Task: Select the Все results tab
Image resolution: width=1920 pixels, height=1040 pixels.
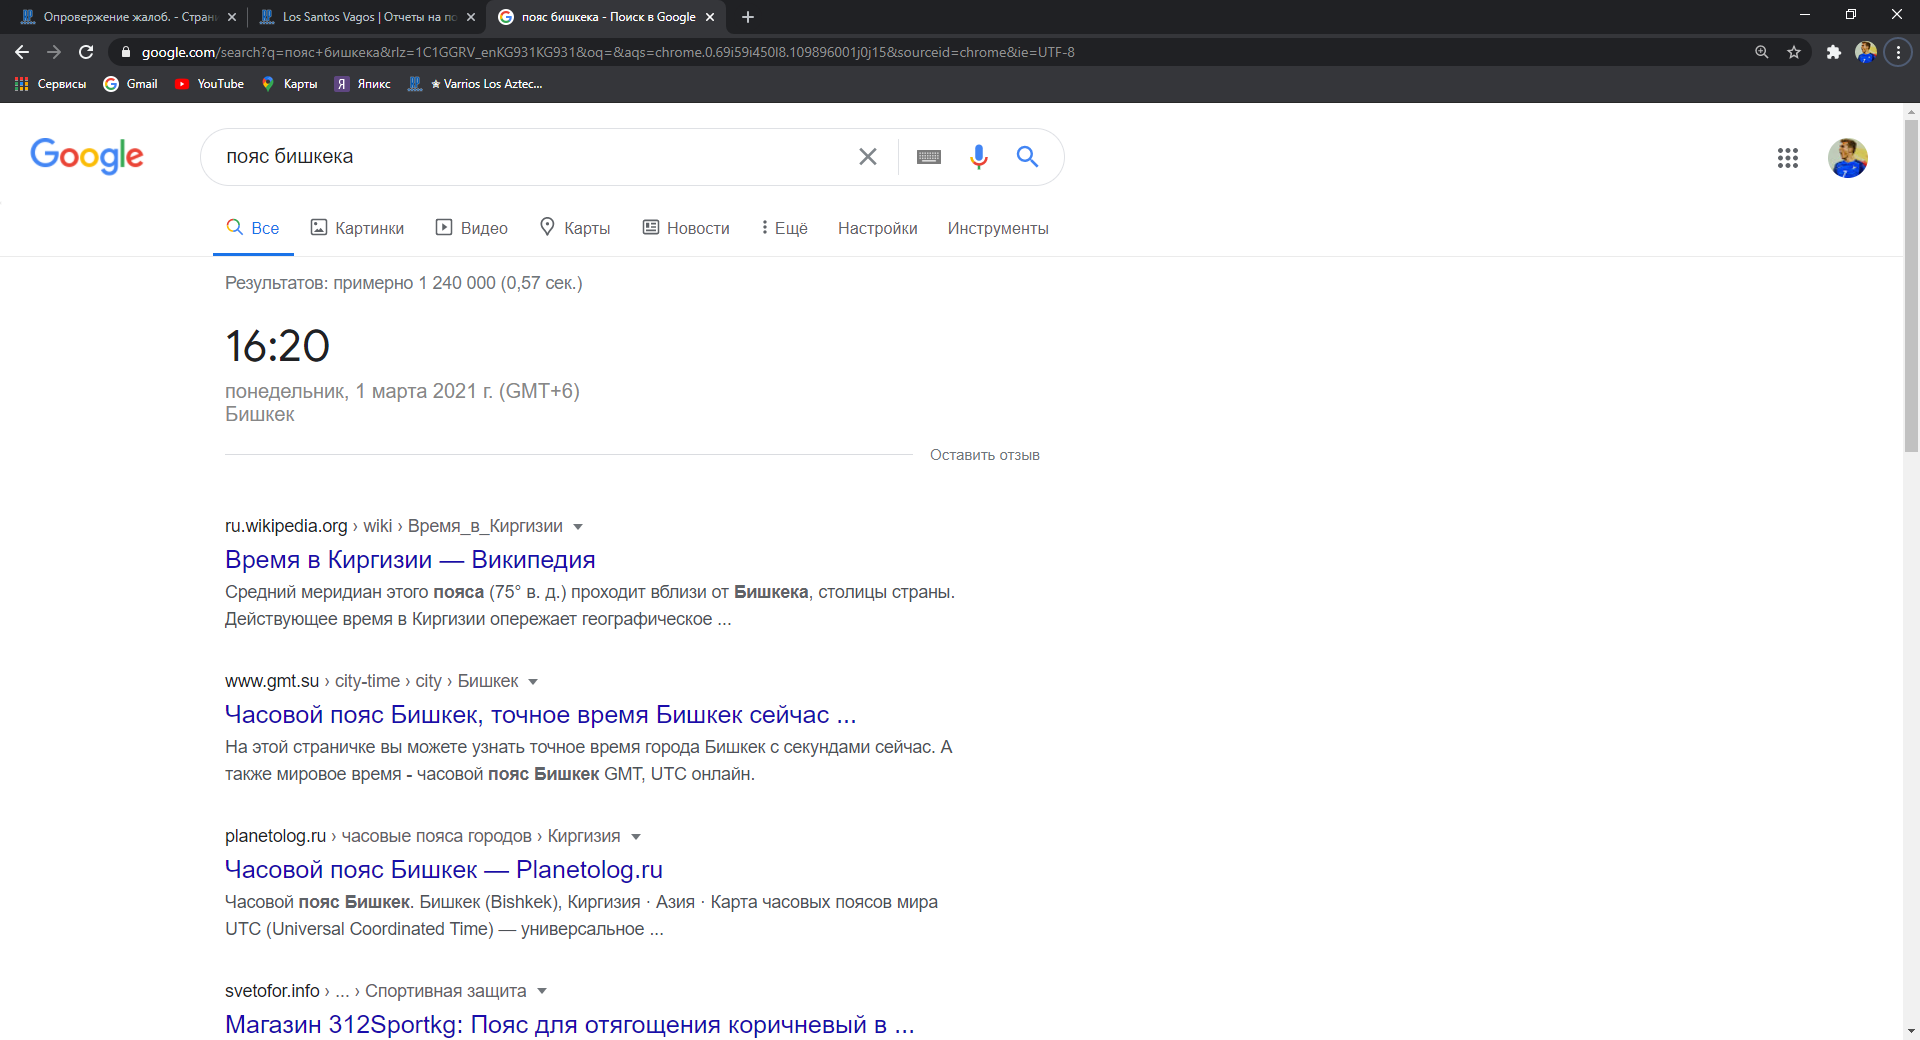Action: pyautogui.click(x=253, y=228)
